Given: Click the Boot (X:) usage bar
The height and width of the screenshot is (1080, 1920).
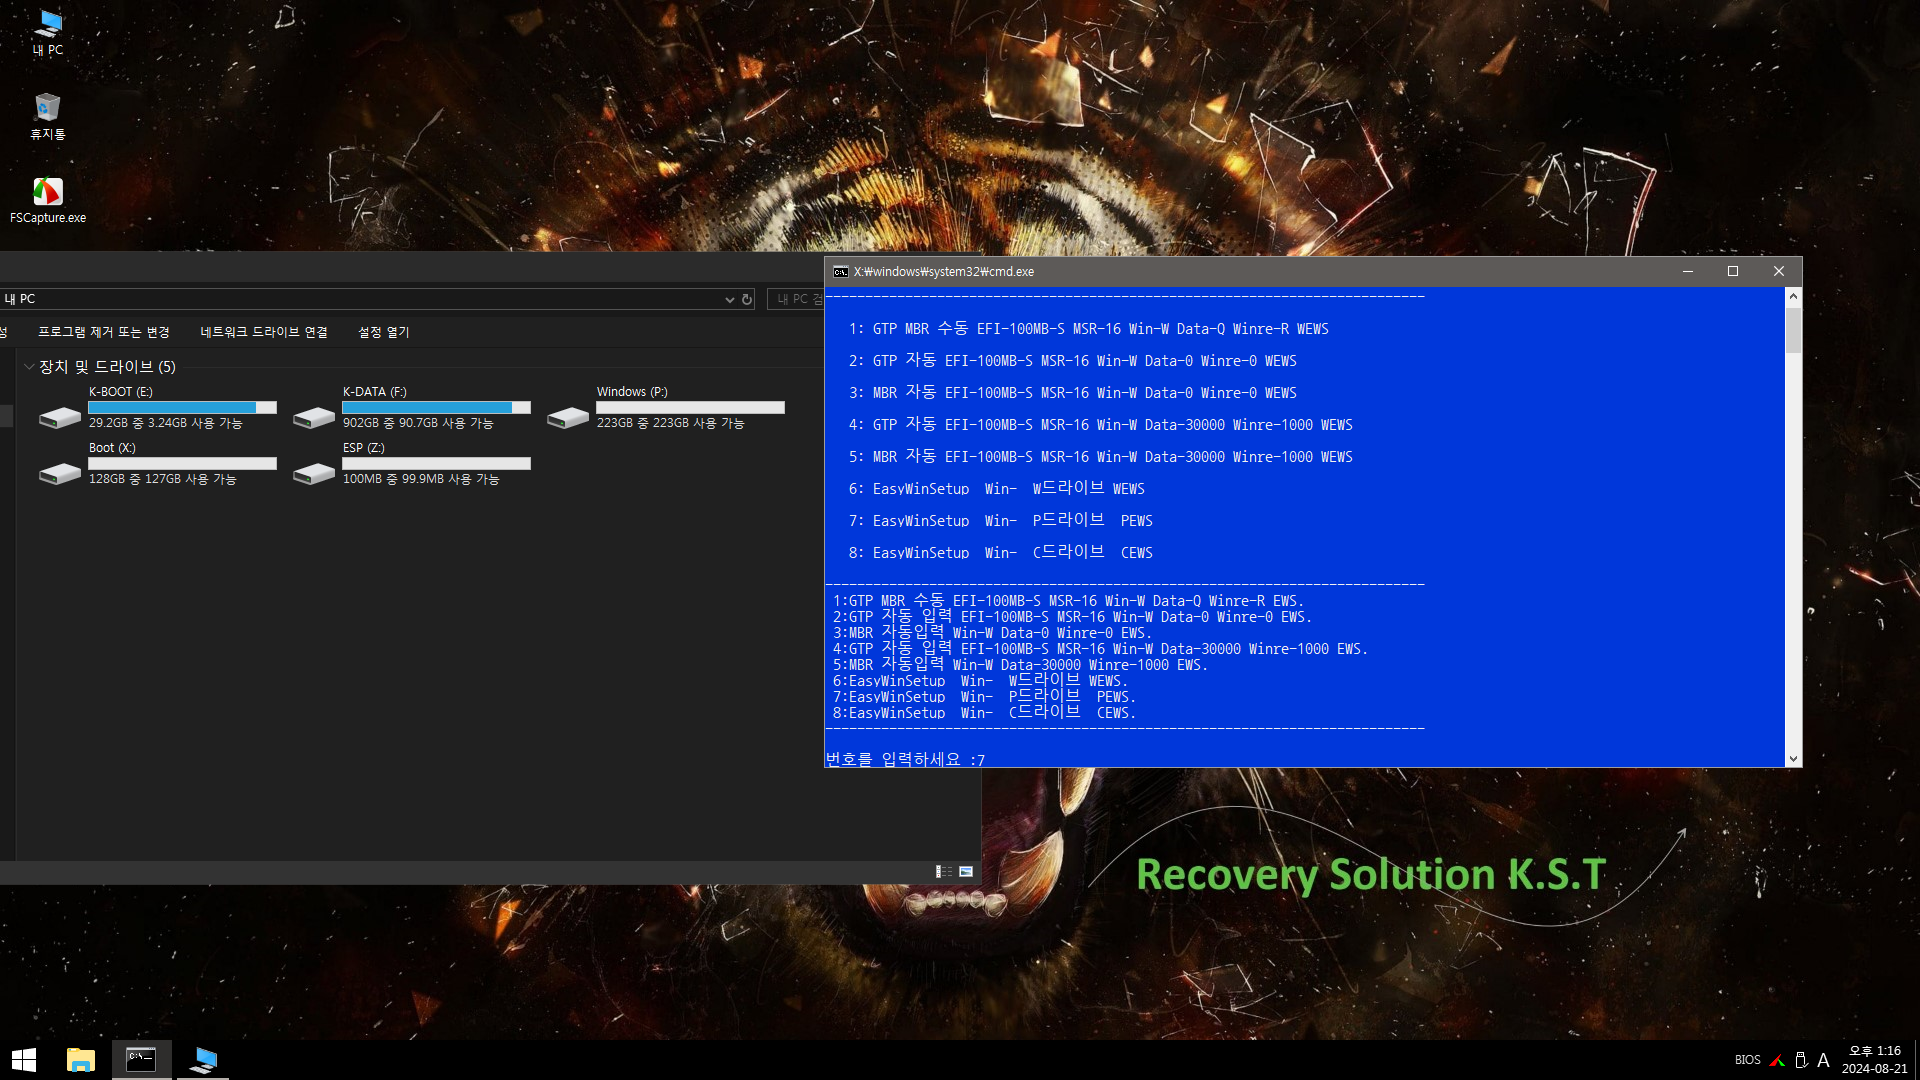Looking at the screenshot, I should tap(182, 464).
